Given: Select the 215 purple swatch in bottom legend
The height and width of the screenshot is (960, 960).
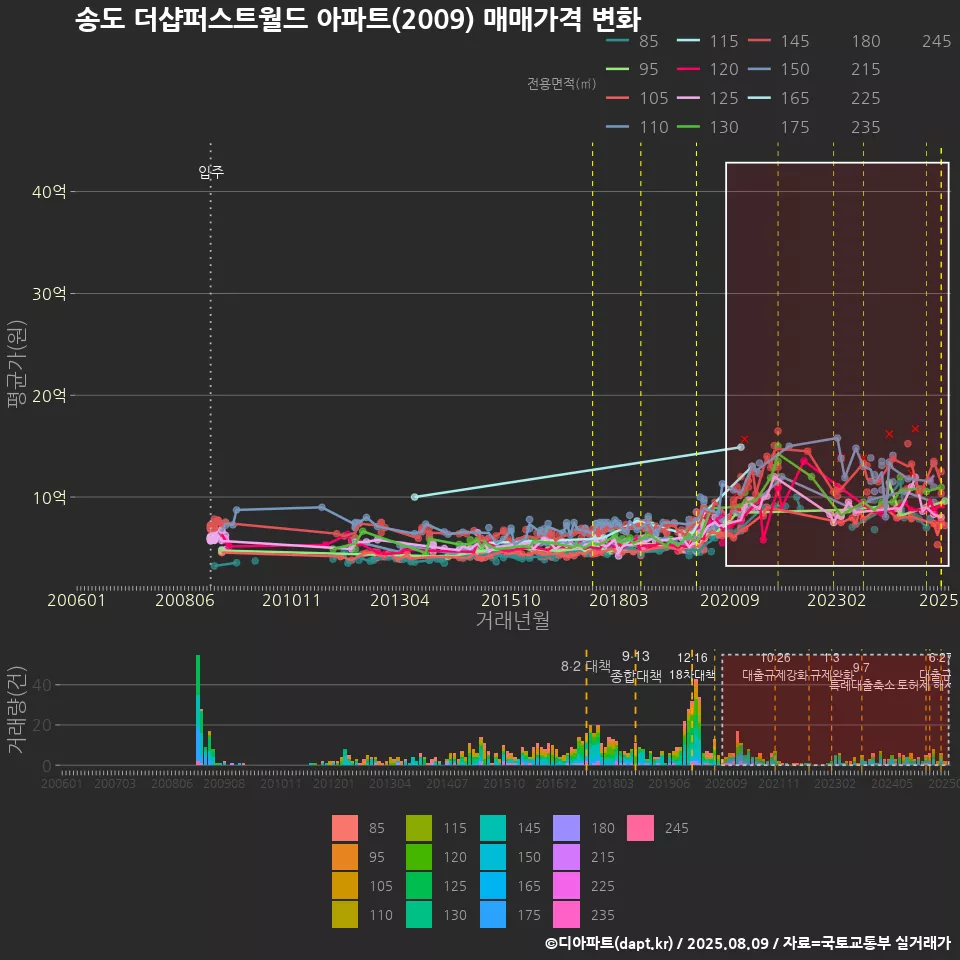Looking at the screenshot, I should [566, 857].
